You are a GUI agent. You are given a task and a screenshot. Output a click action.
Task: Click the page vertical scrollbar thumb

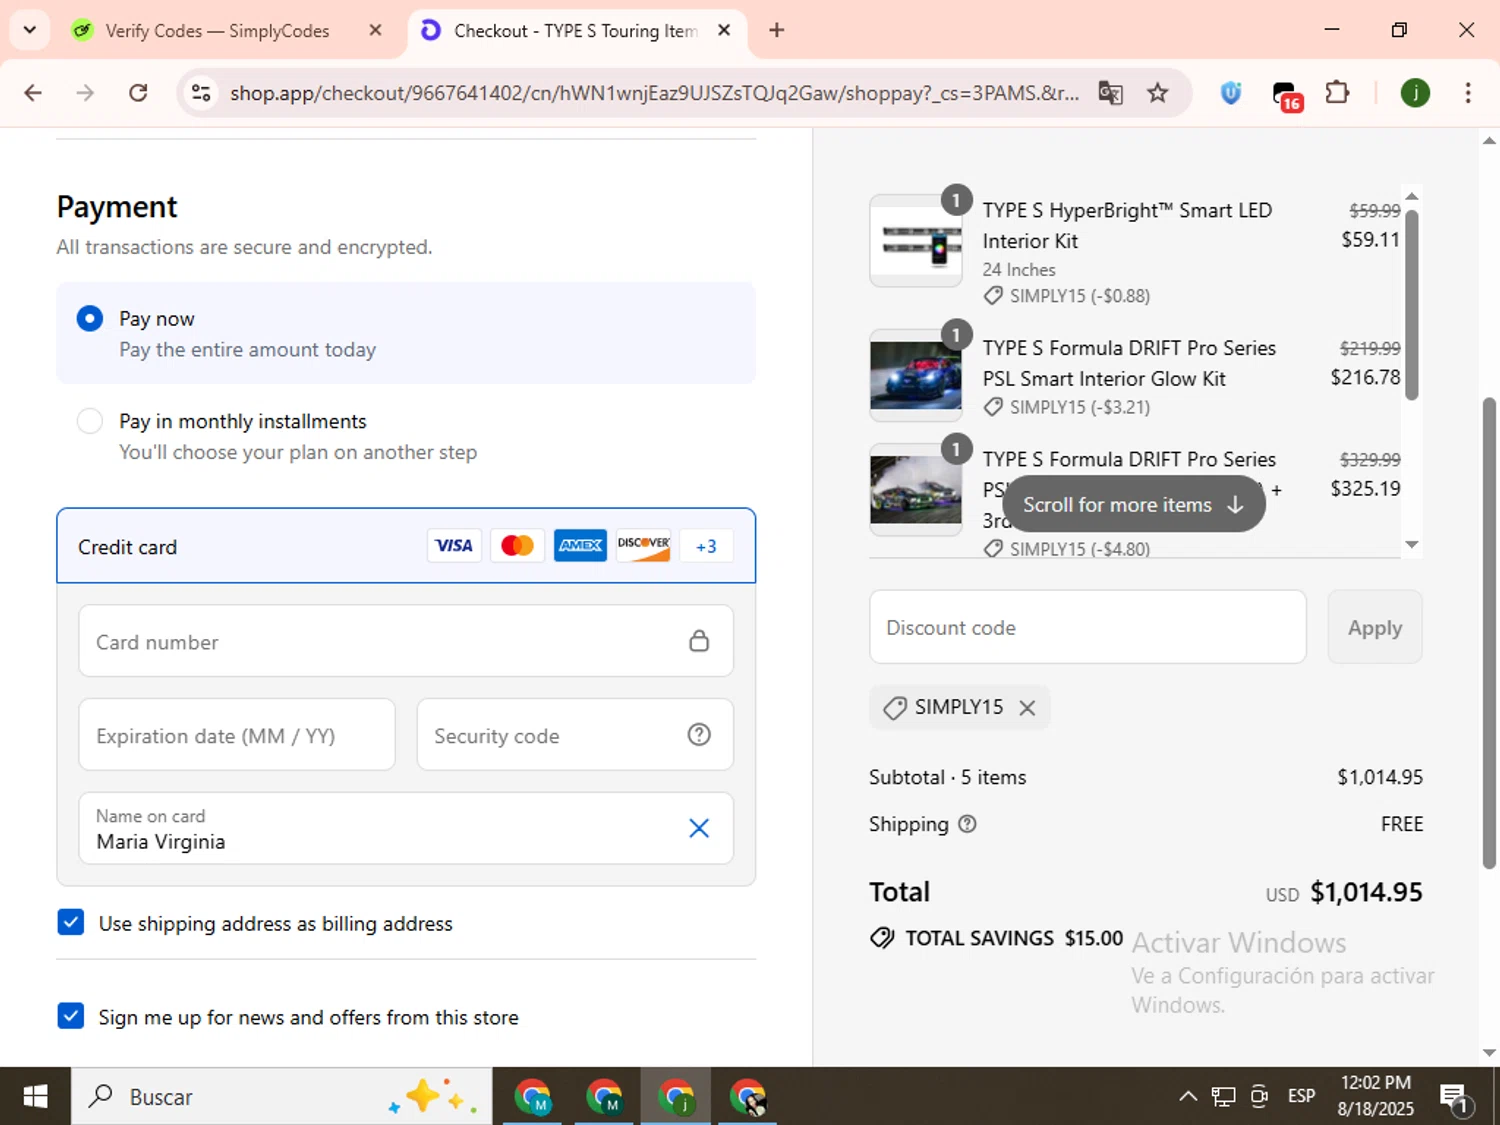1489,633
